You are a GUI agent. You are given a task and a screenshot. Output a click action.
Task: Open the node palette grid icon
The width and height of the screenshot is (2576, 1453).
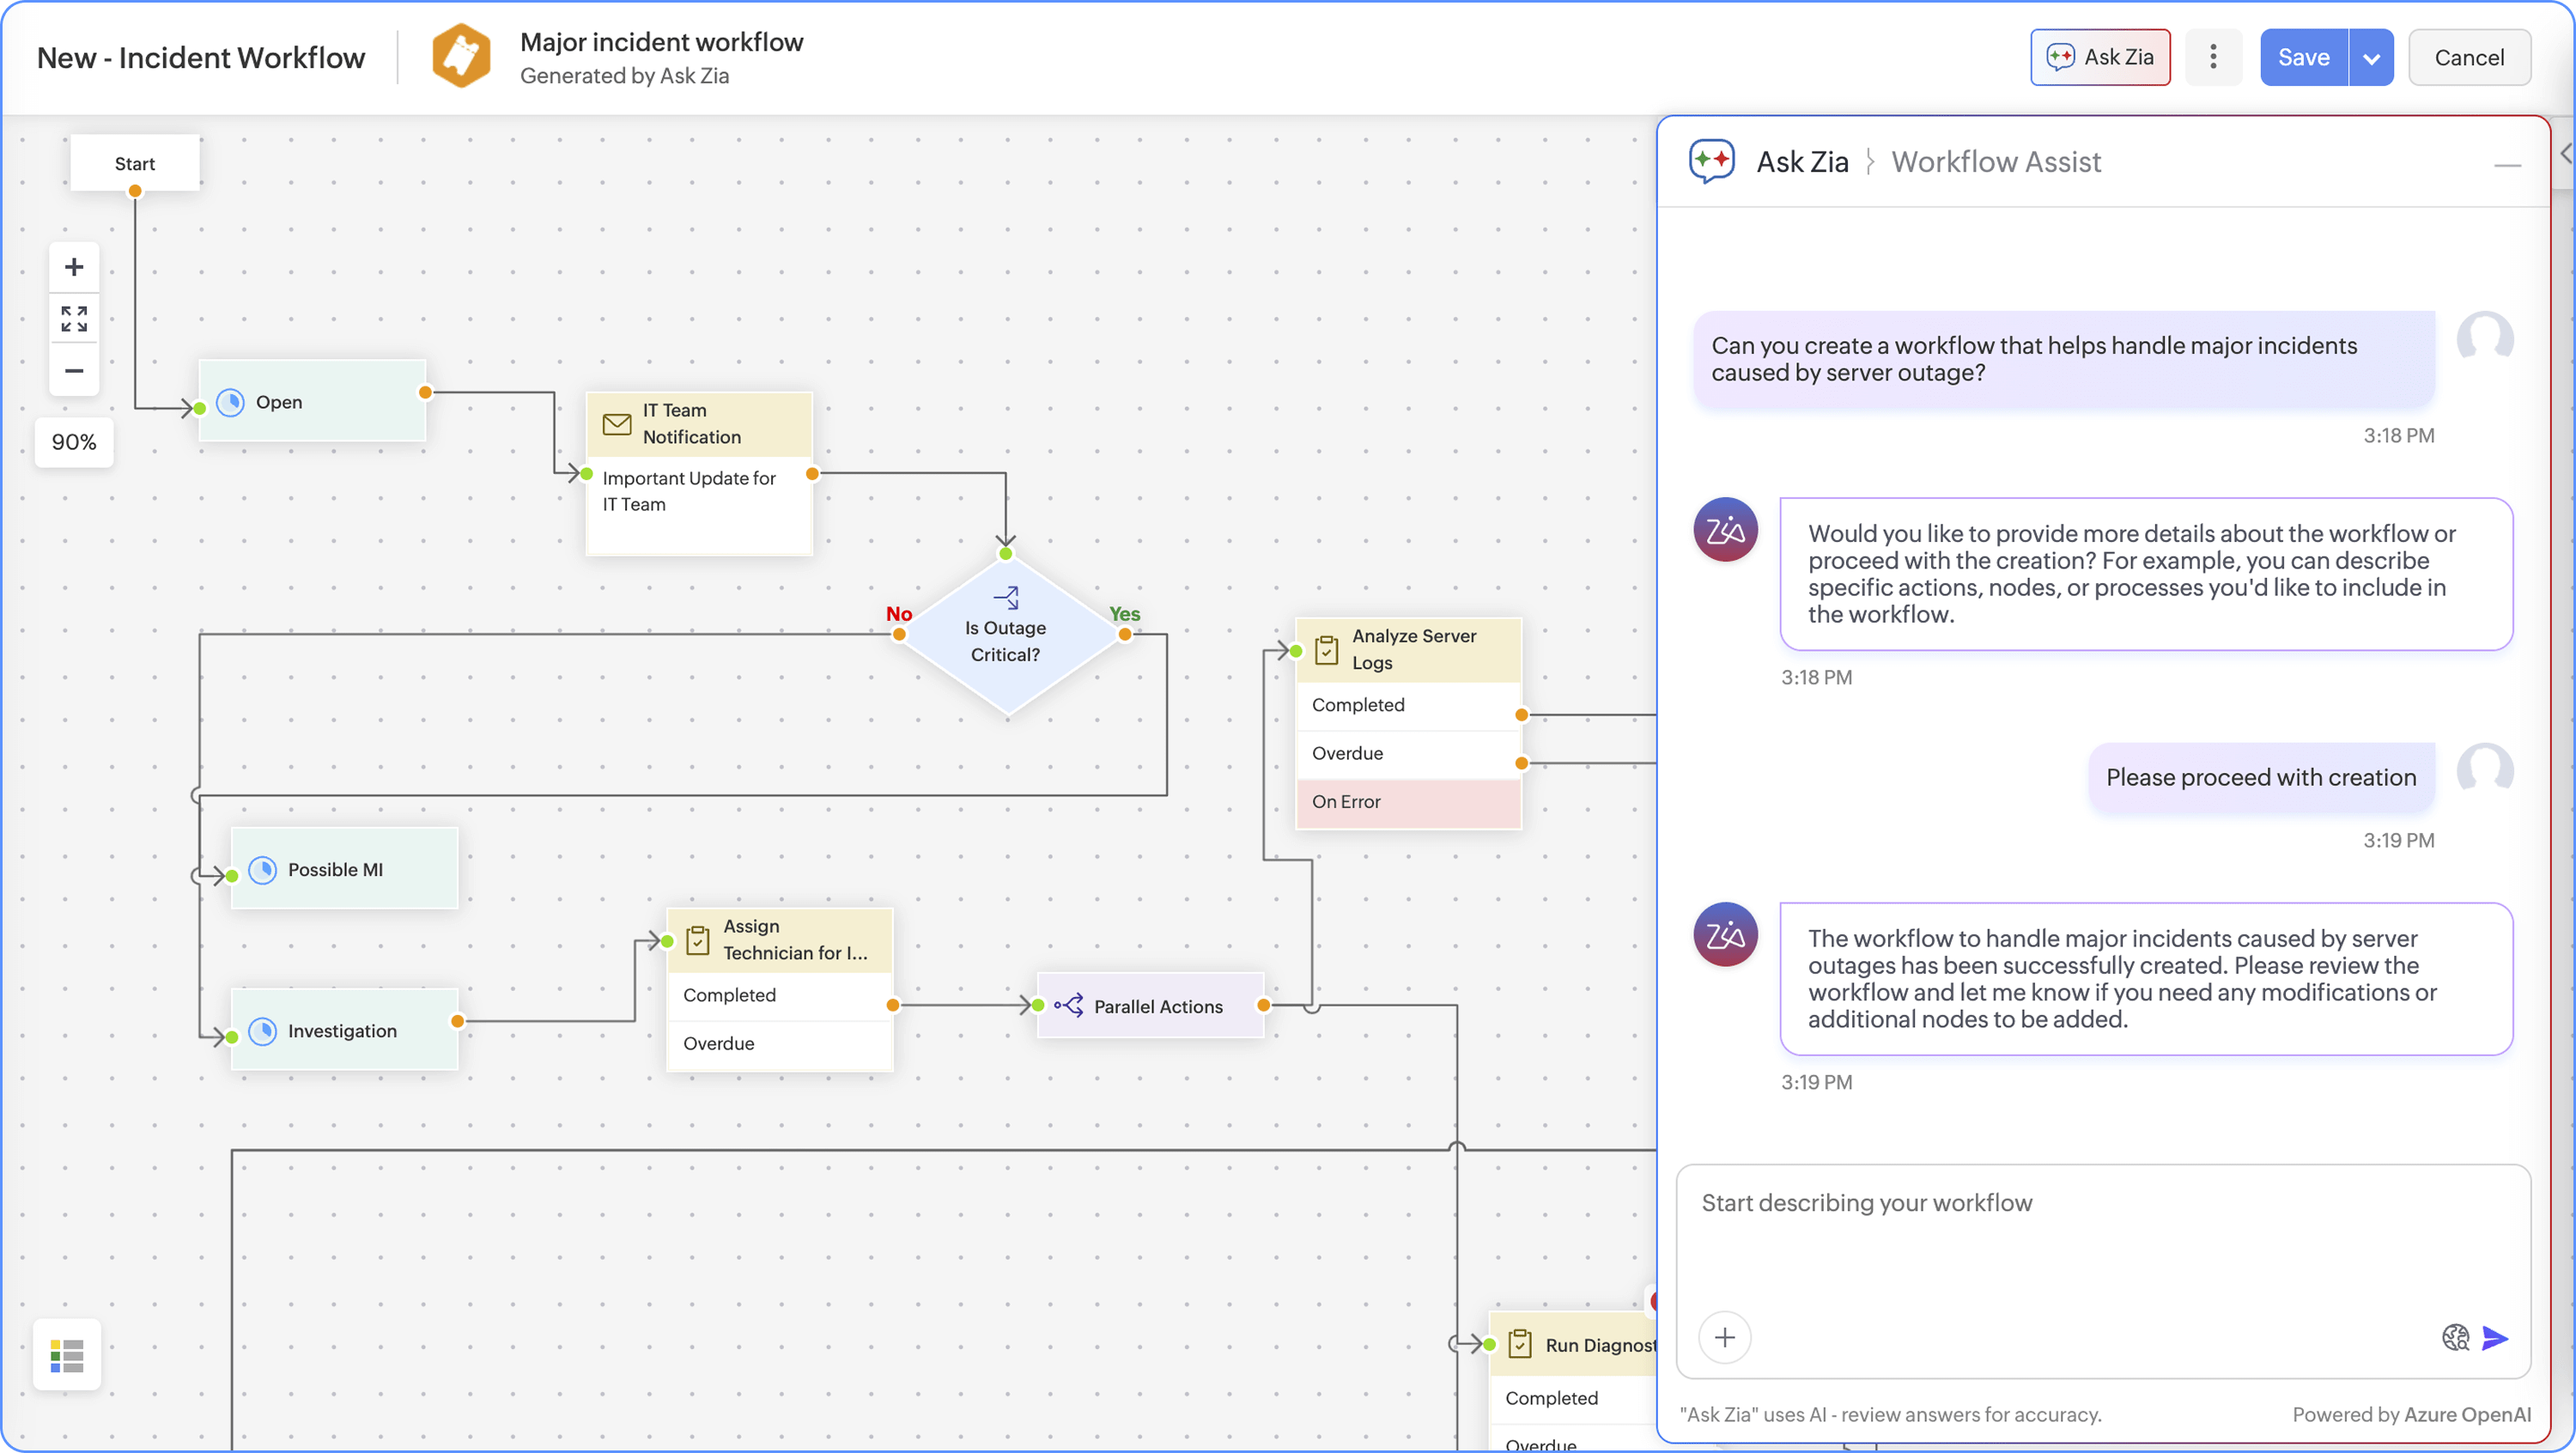tap(67, 1355)
